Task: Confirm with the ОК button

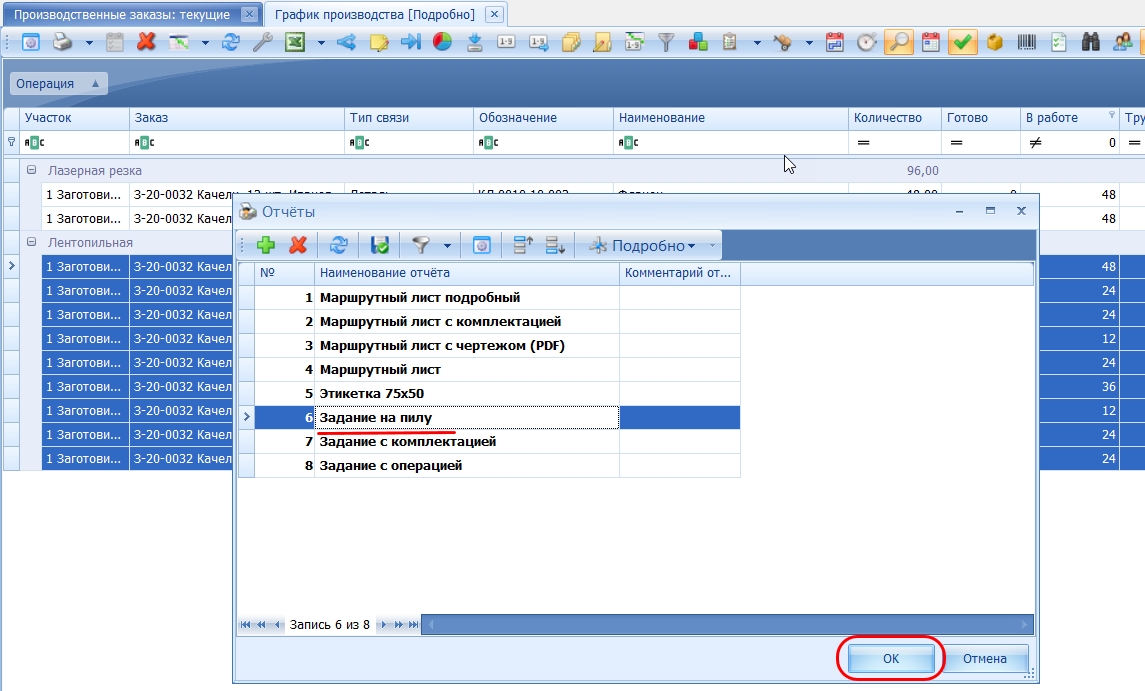Action: click(891, 659)
